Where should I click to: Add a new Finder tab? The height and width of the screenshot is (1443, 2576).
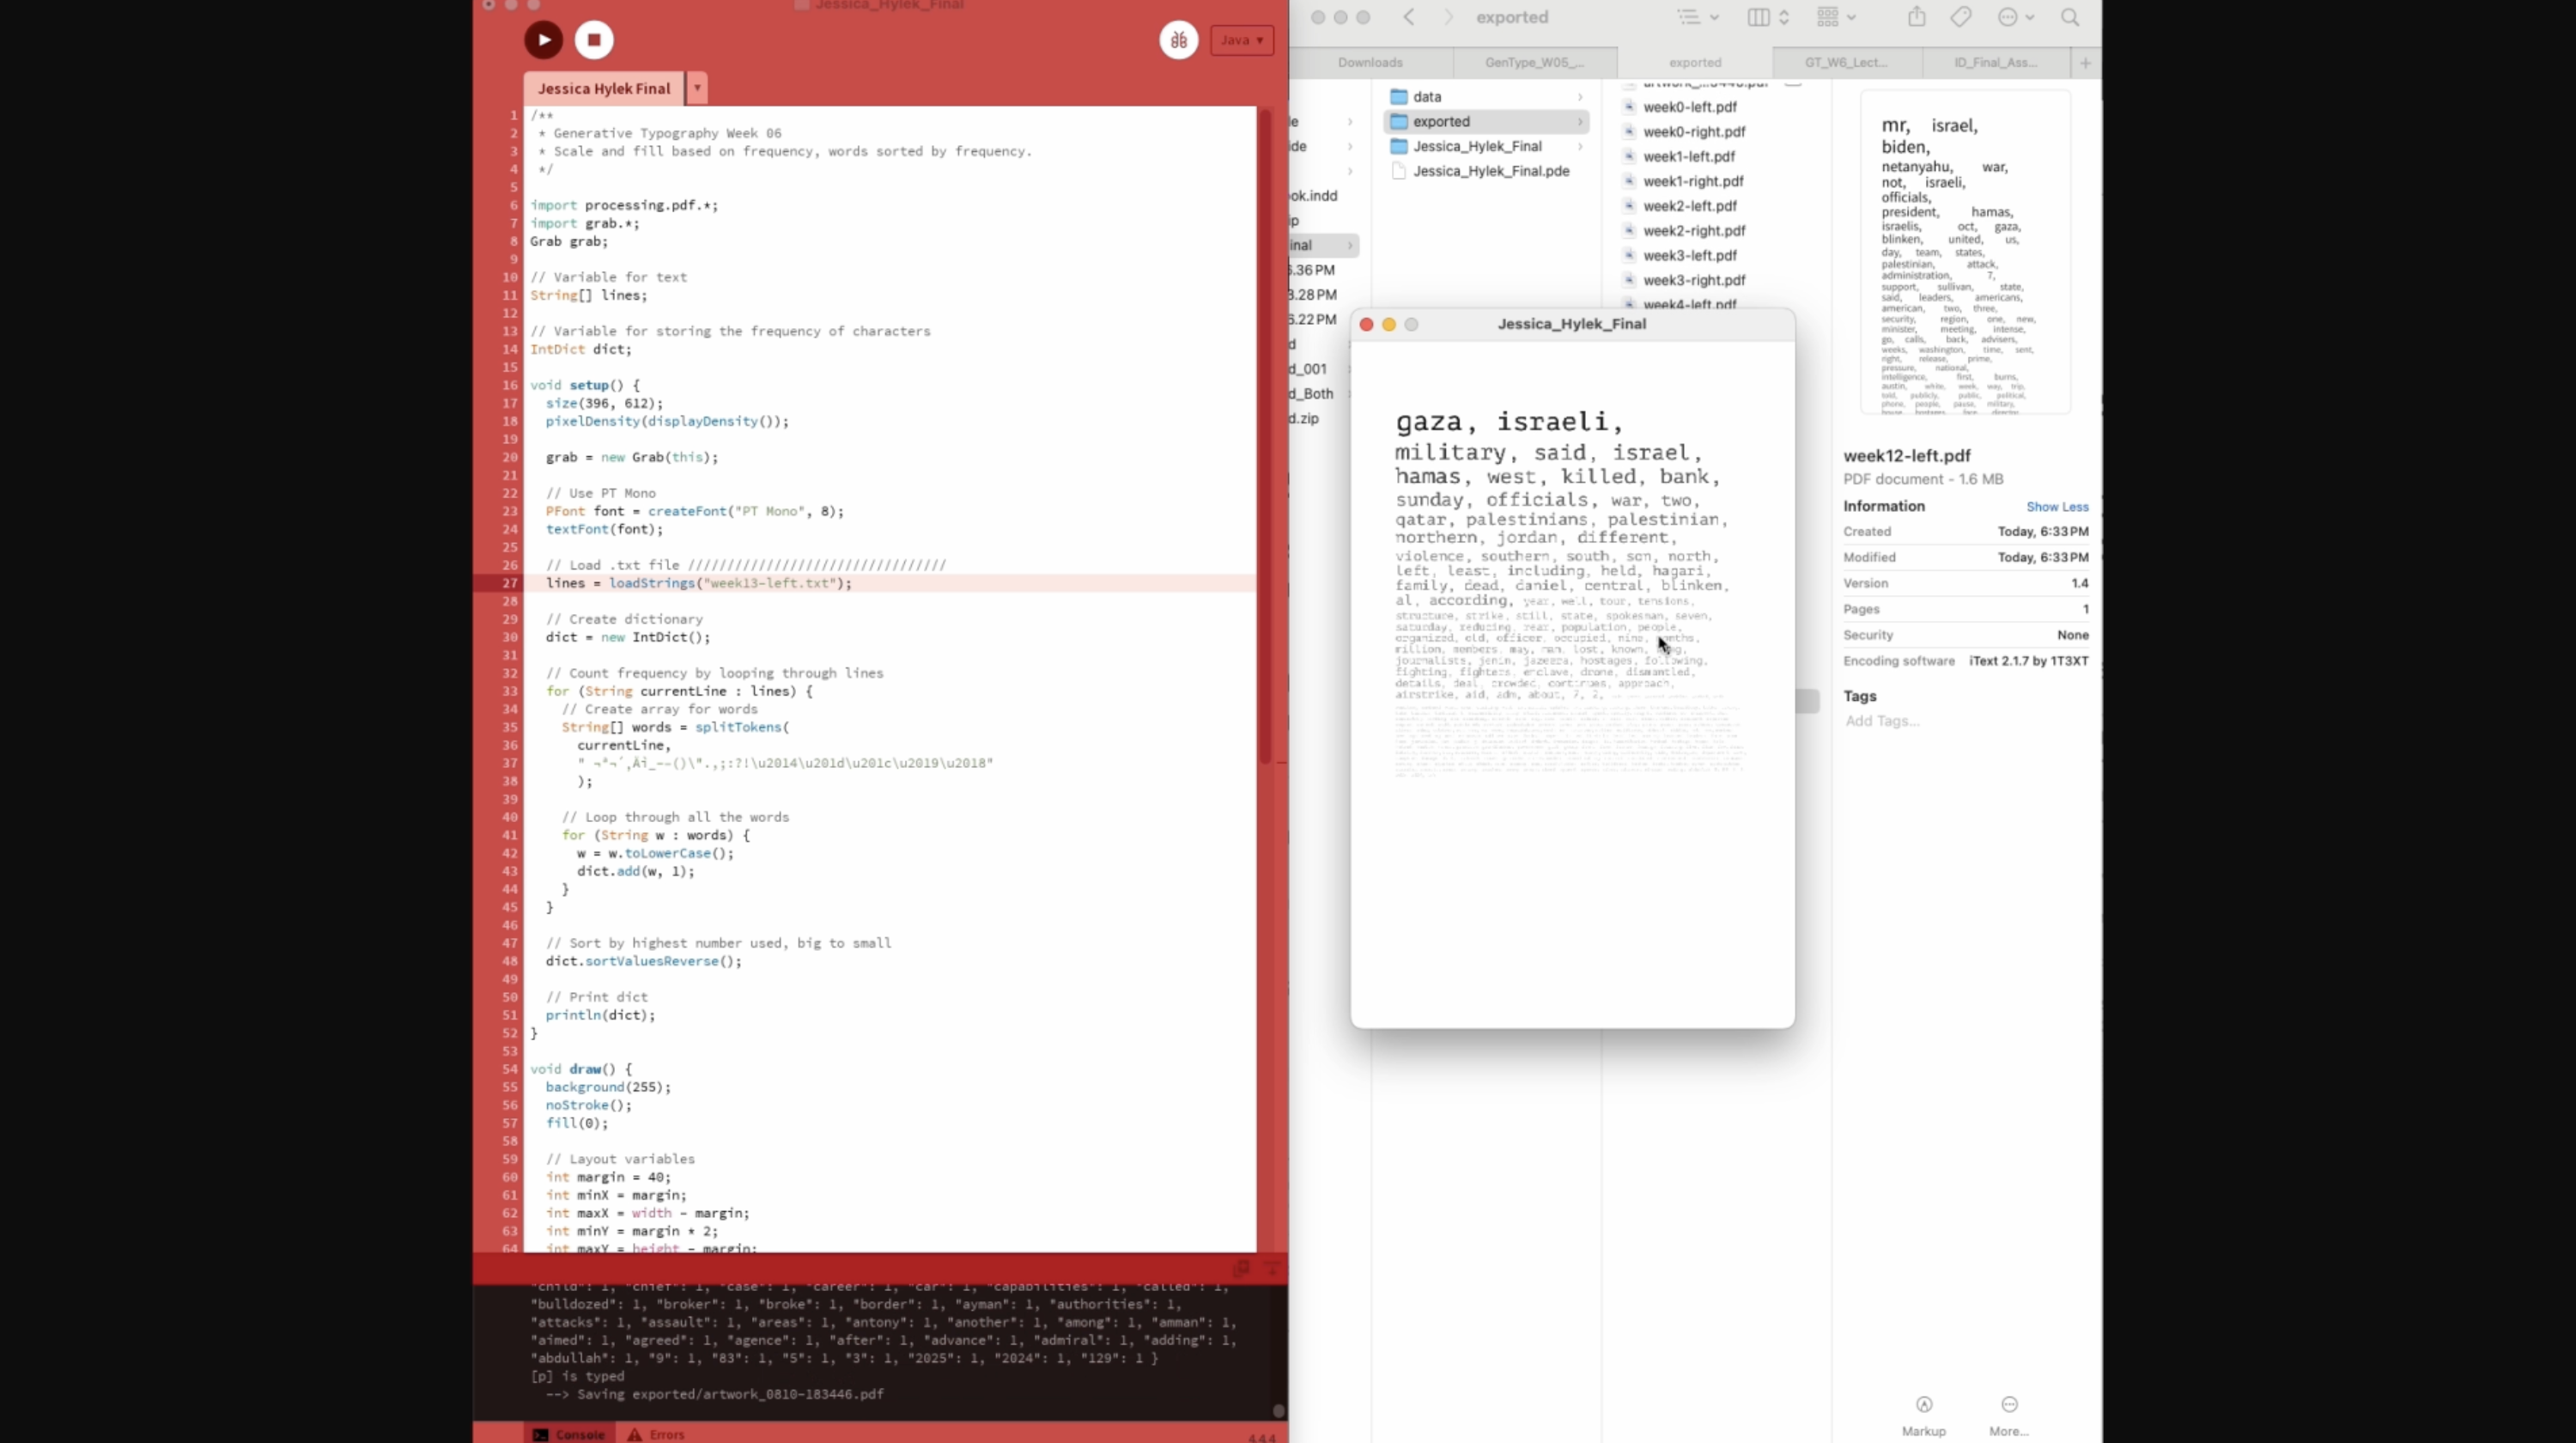[x=2085, y=63]
